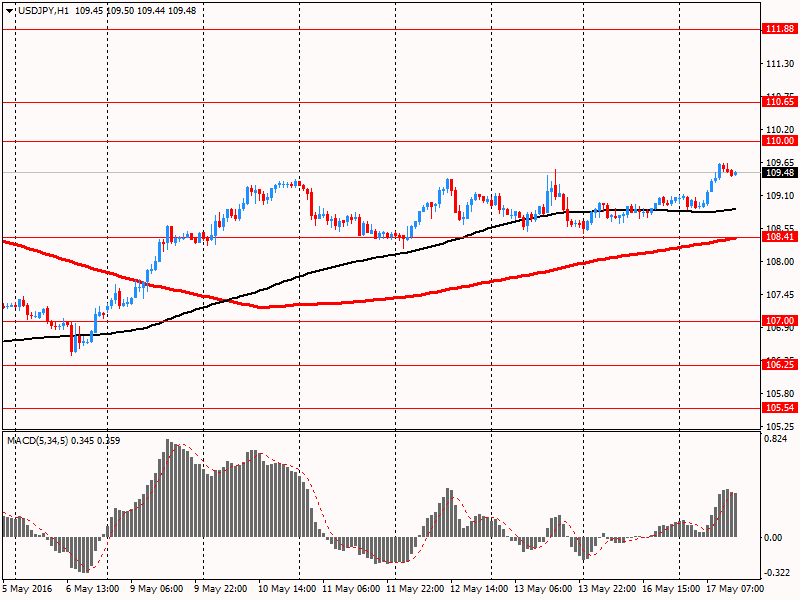Click the 108.00 price scale value

coord(780,262)
